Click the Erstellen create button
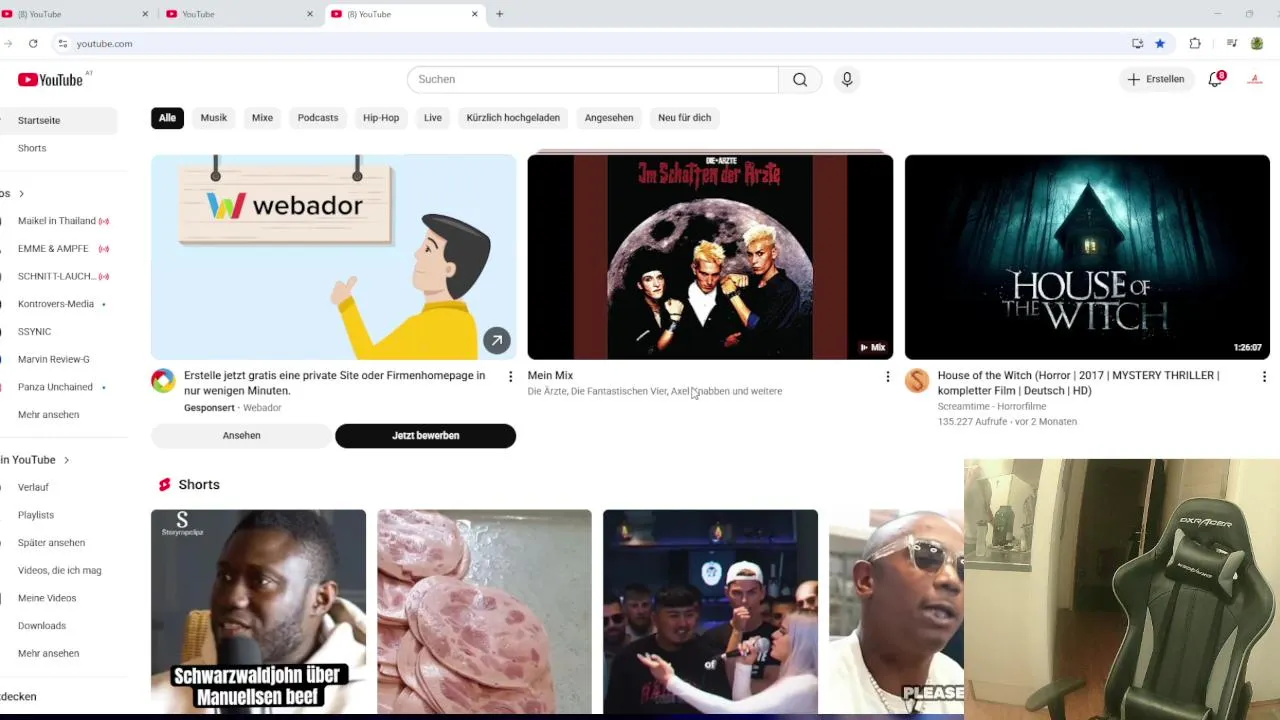 pyautogui.click(x=1156, y=79)
